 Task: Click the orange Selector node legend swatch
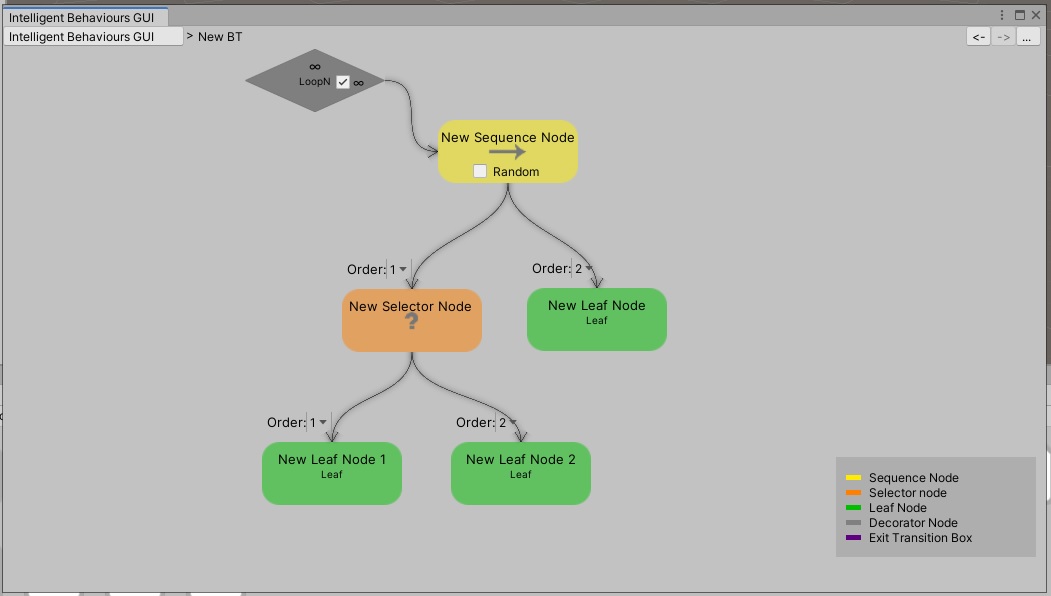853,493
